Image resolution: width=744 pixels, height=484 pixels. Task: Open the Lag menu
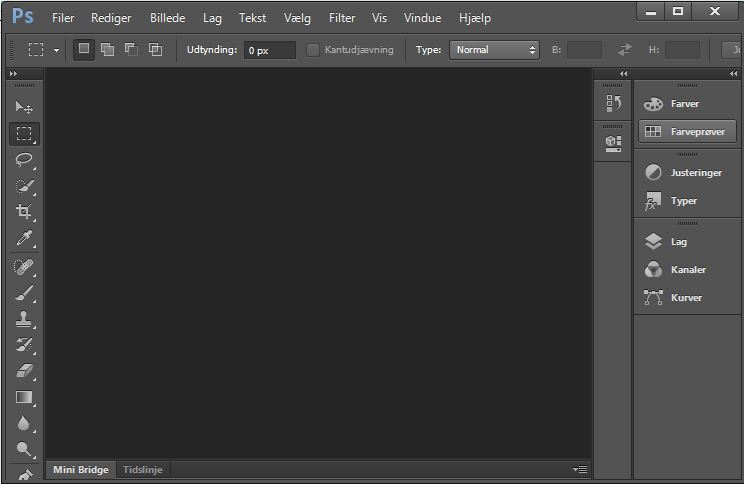(212, 18)
